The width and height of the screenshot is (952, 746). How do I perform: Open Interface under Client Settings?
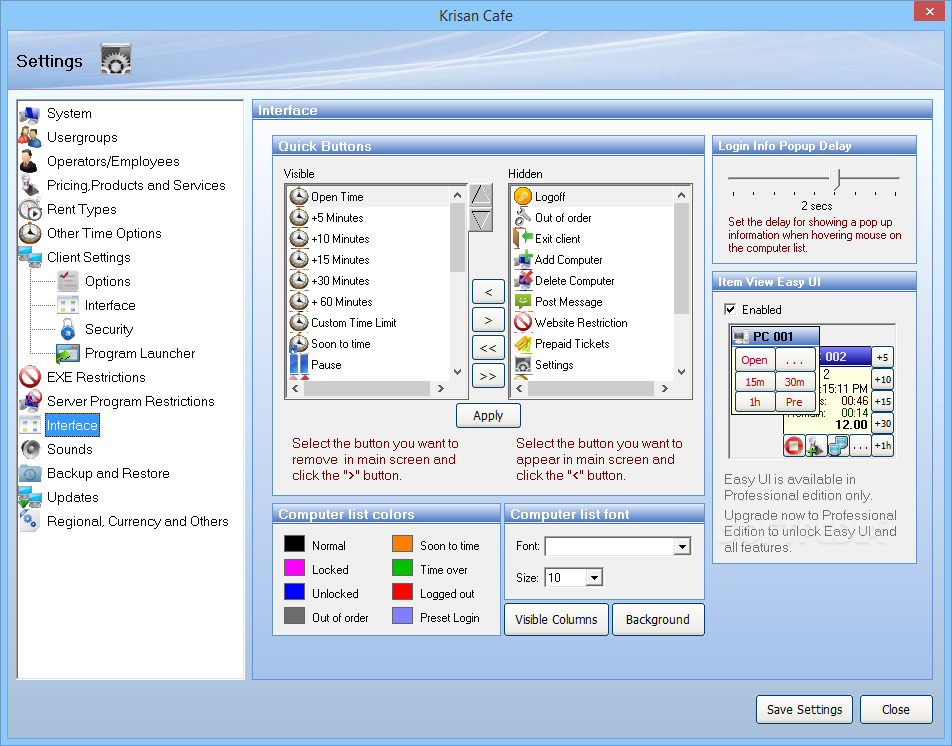[x=110, y=305]
